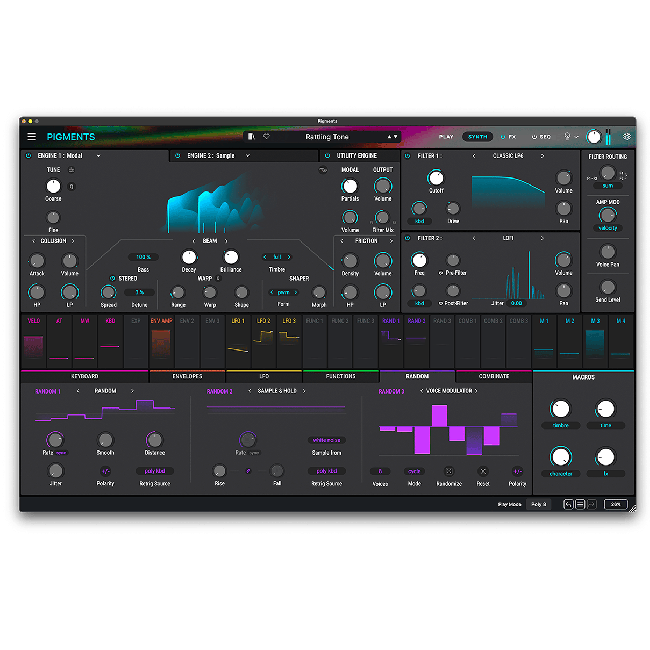Show previous Filter 2 type with left arrow
Image resolution: width=650 pixels, height=650 pixels.
pyautogui.click(x=474, y=238)
